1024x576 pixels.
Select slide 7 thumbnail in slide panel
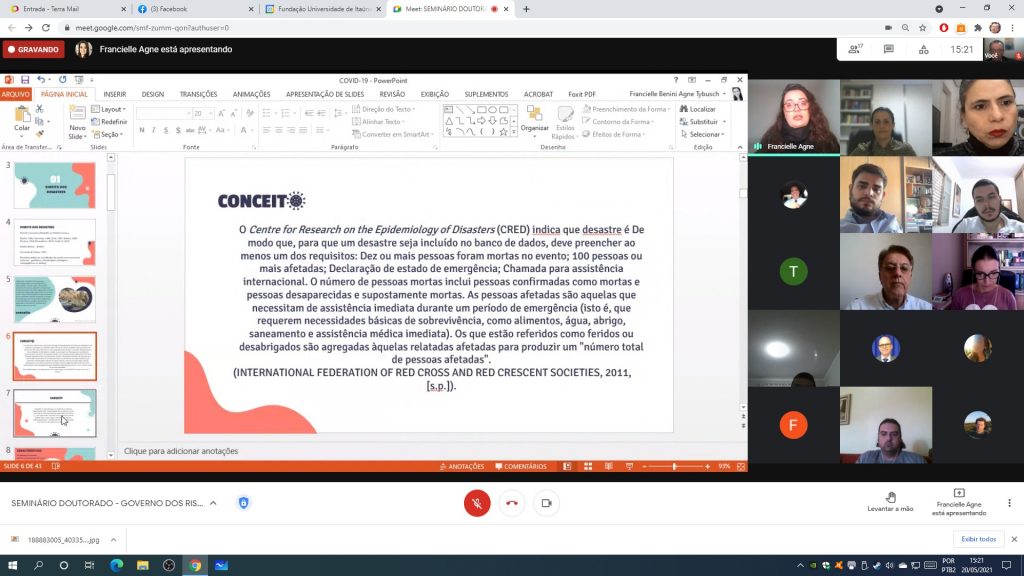(55, 413)
